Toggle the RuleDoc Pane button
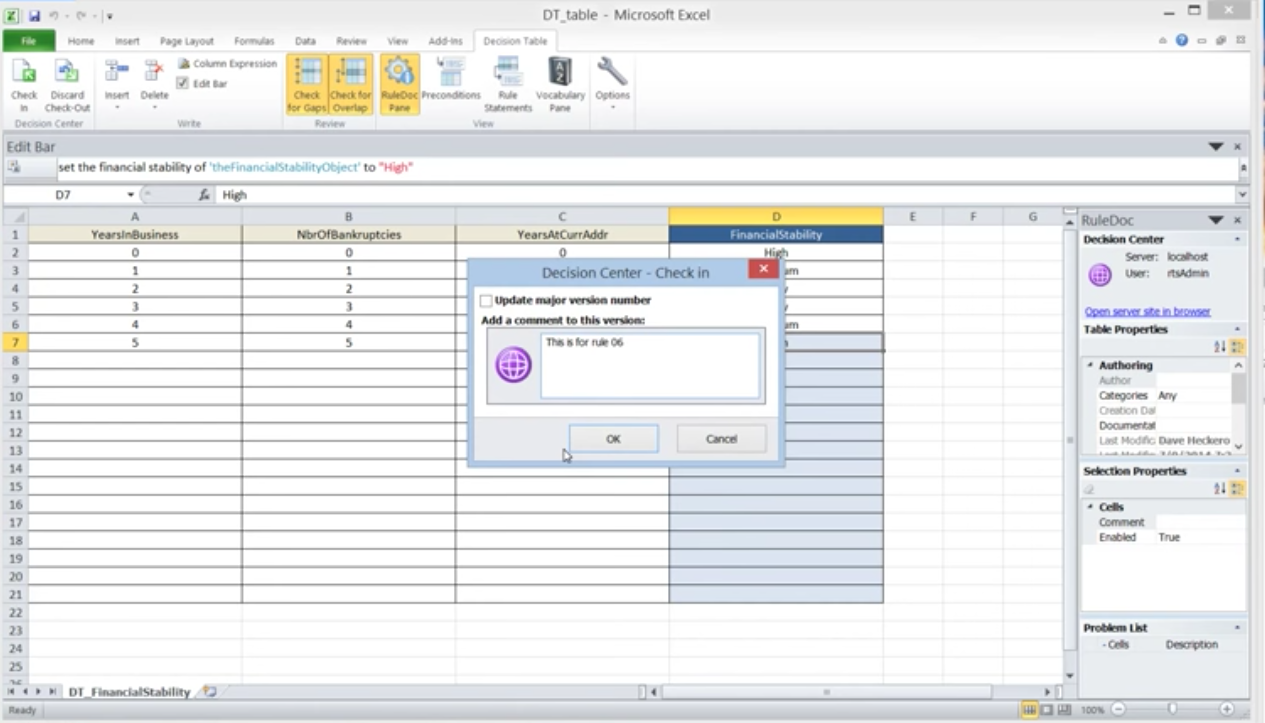The height and width of the screenshot is (723, 1265). tap(399, 84)
